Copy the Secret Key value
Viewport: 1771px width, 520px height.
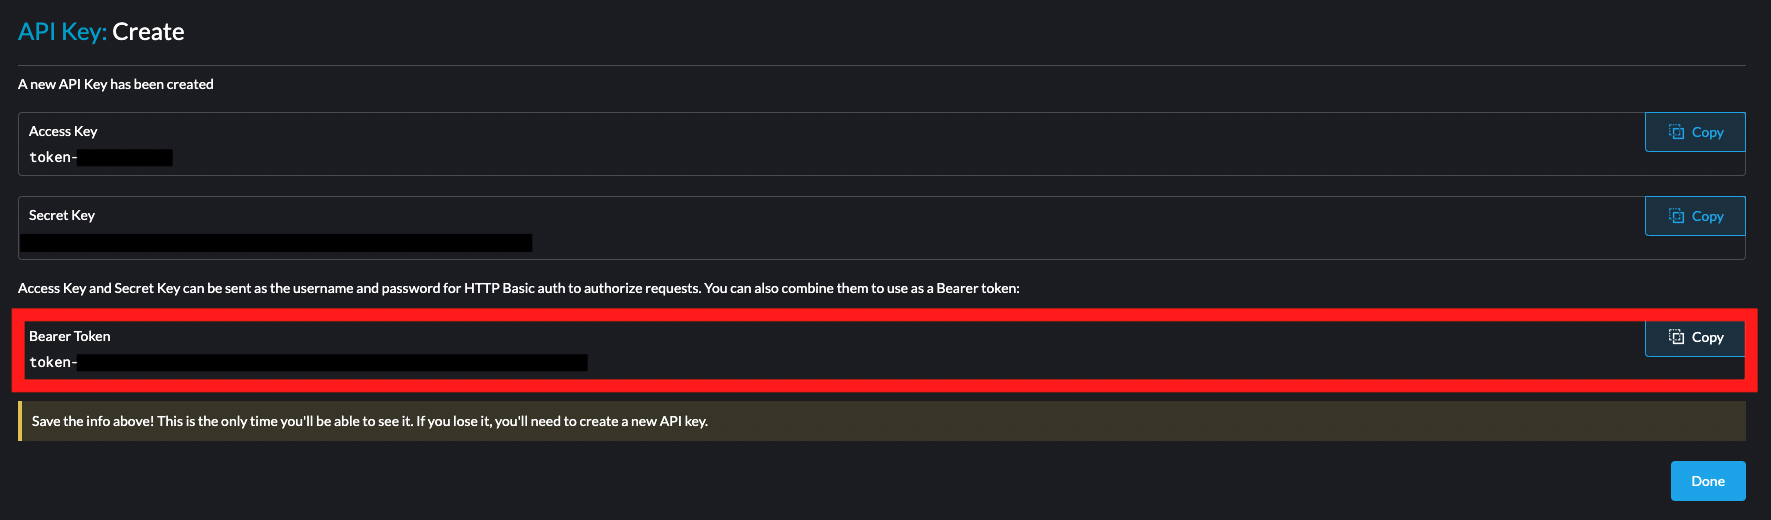pyautogui.click(x=1695, y=216)
